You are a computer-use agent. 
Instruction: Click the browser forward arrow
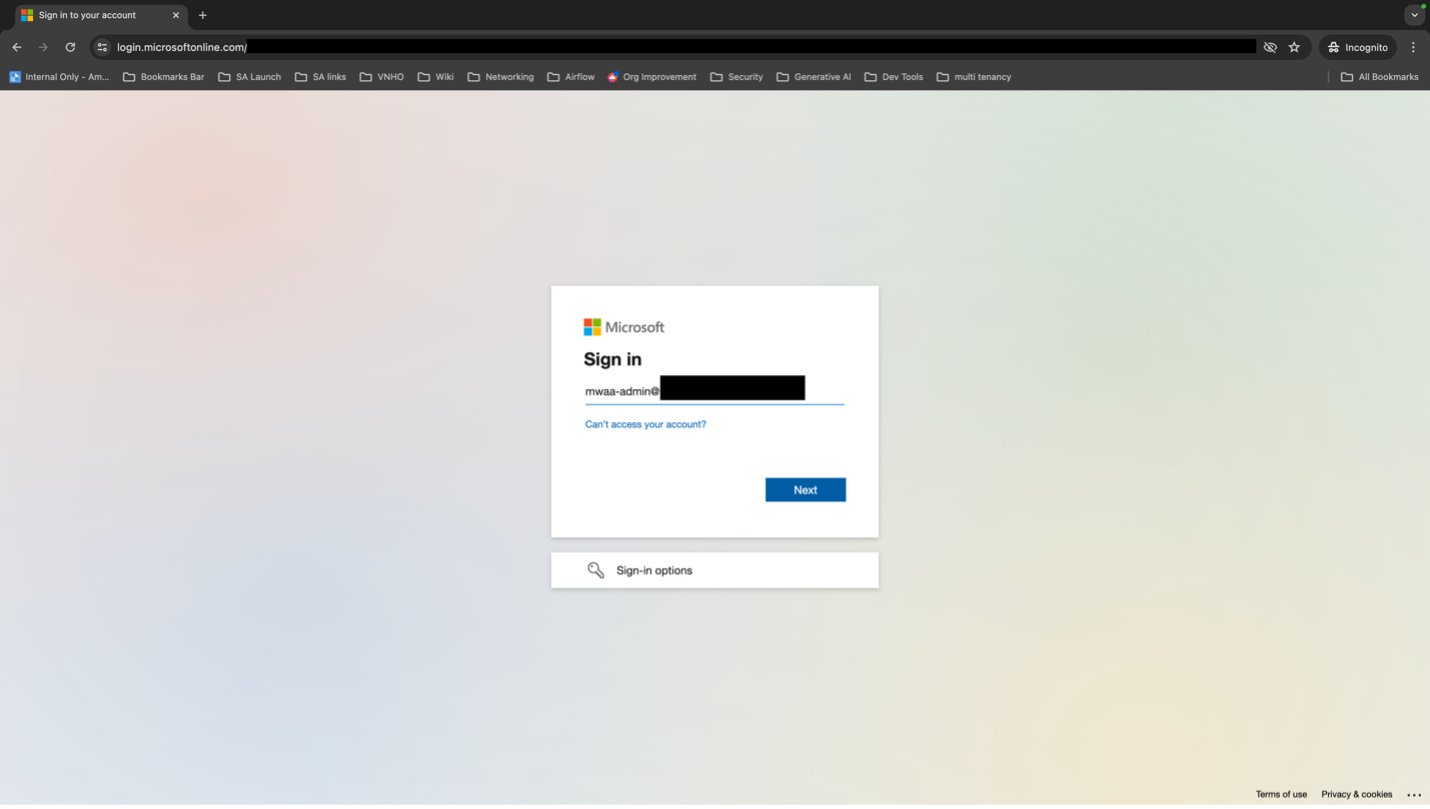(x=43, y=47)
